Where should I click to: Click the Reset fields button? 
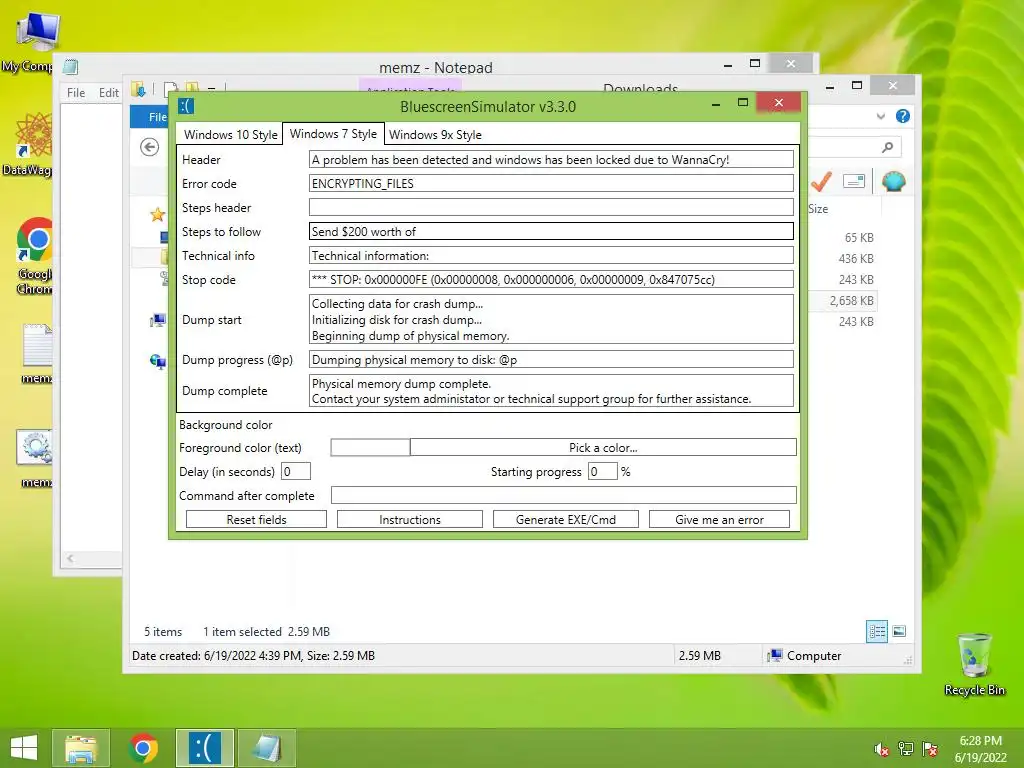click(256, 519)
